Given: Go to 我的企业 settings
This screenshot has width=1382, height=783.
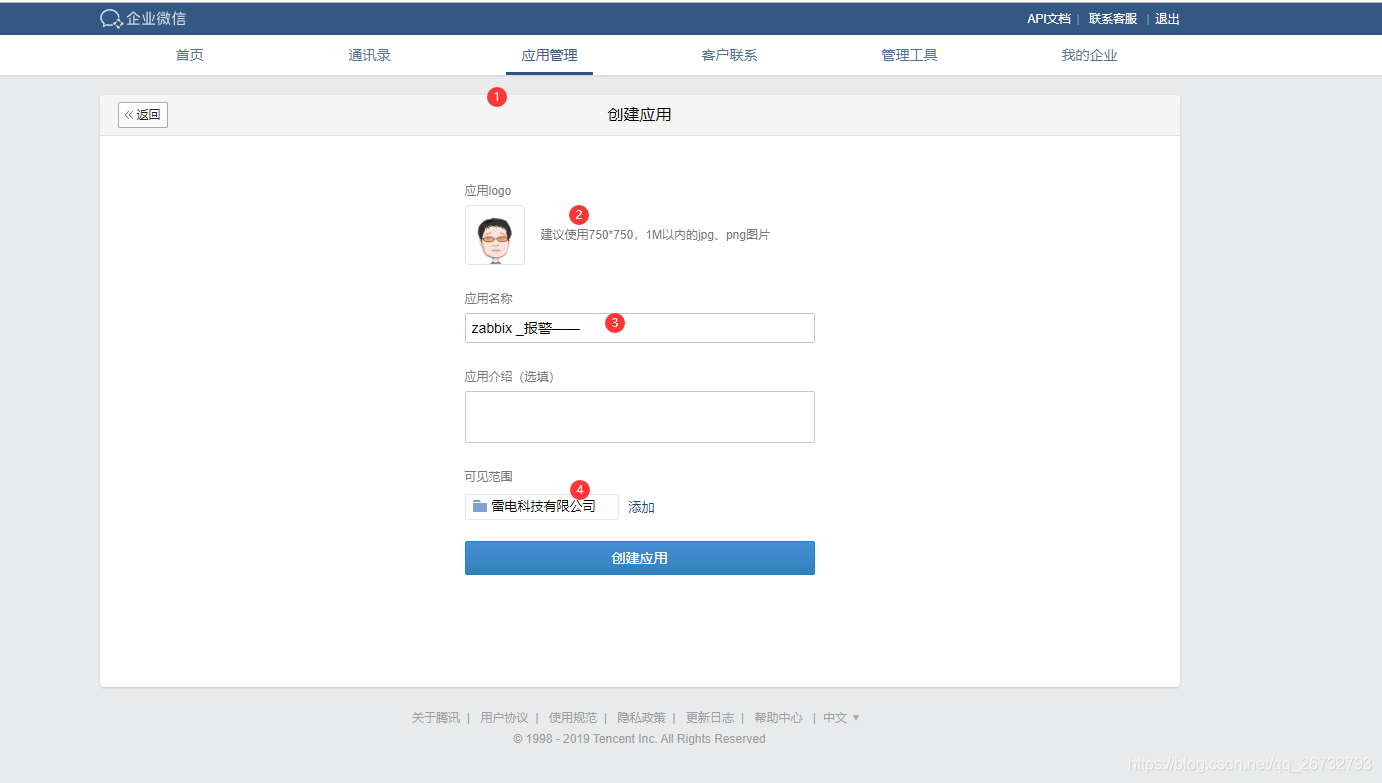Looking at the screenshot, I should click(1089, 55).
